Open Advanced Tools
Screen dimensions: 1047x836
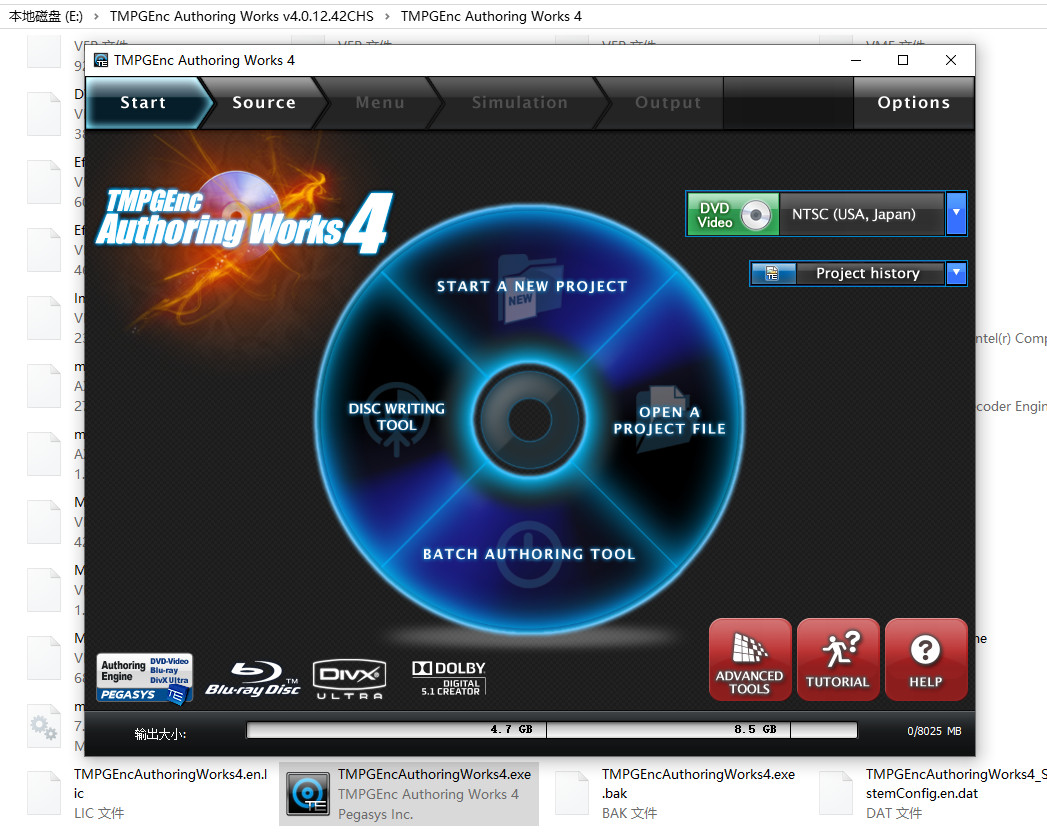coord(749,660)
